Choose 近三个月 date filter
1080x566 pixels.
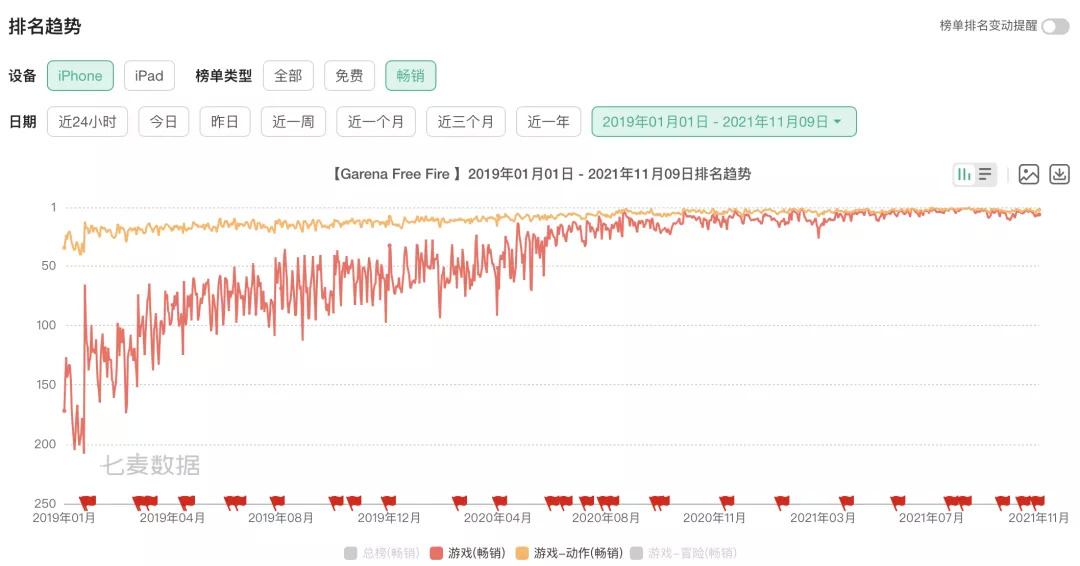coord(466,122)
